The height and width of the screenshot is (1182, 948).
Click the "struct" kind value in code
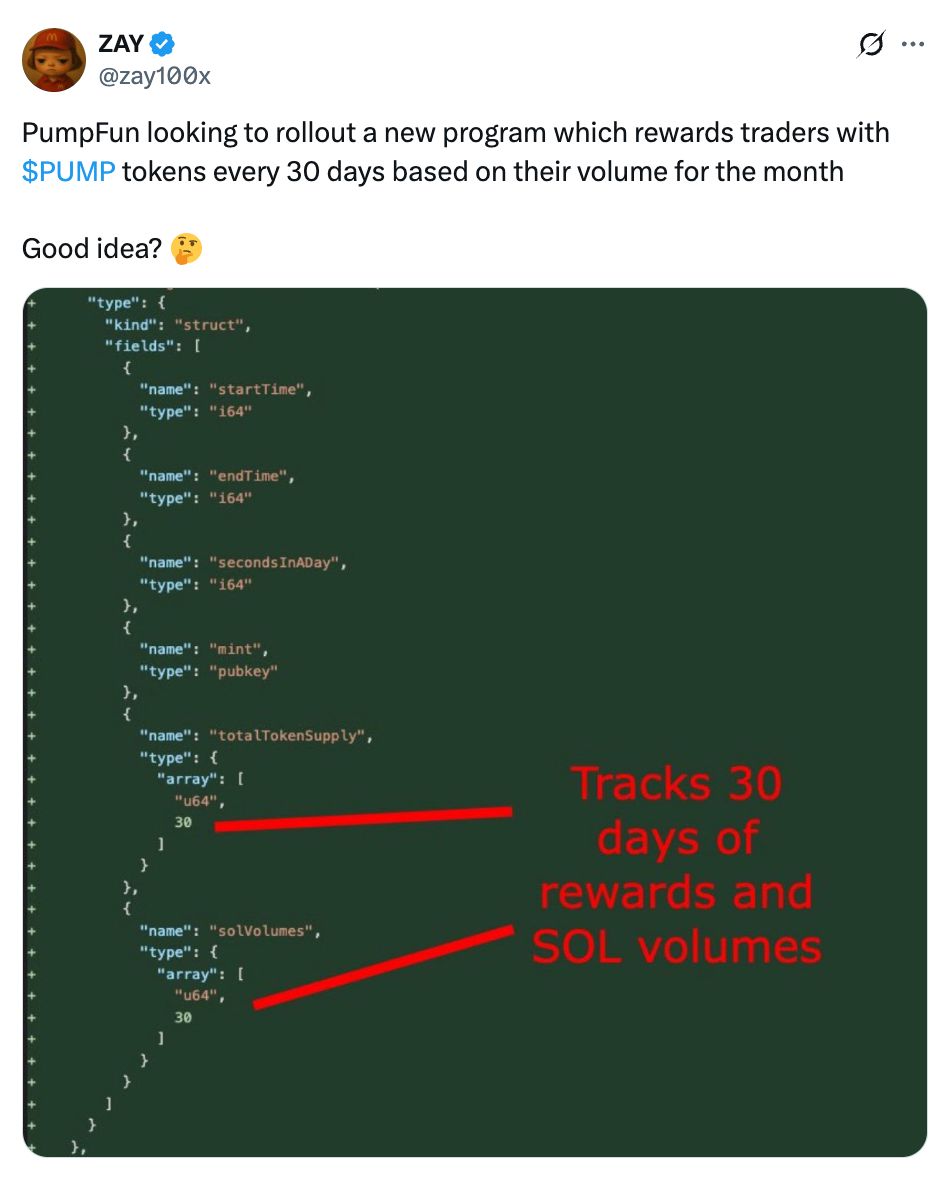(209, 325)
